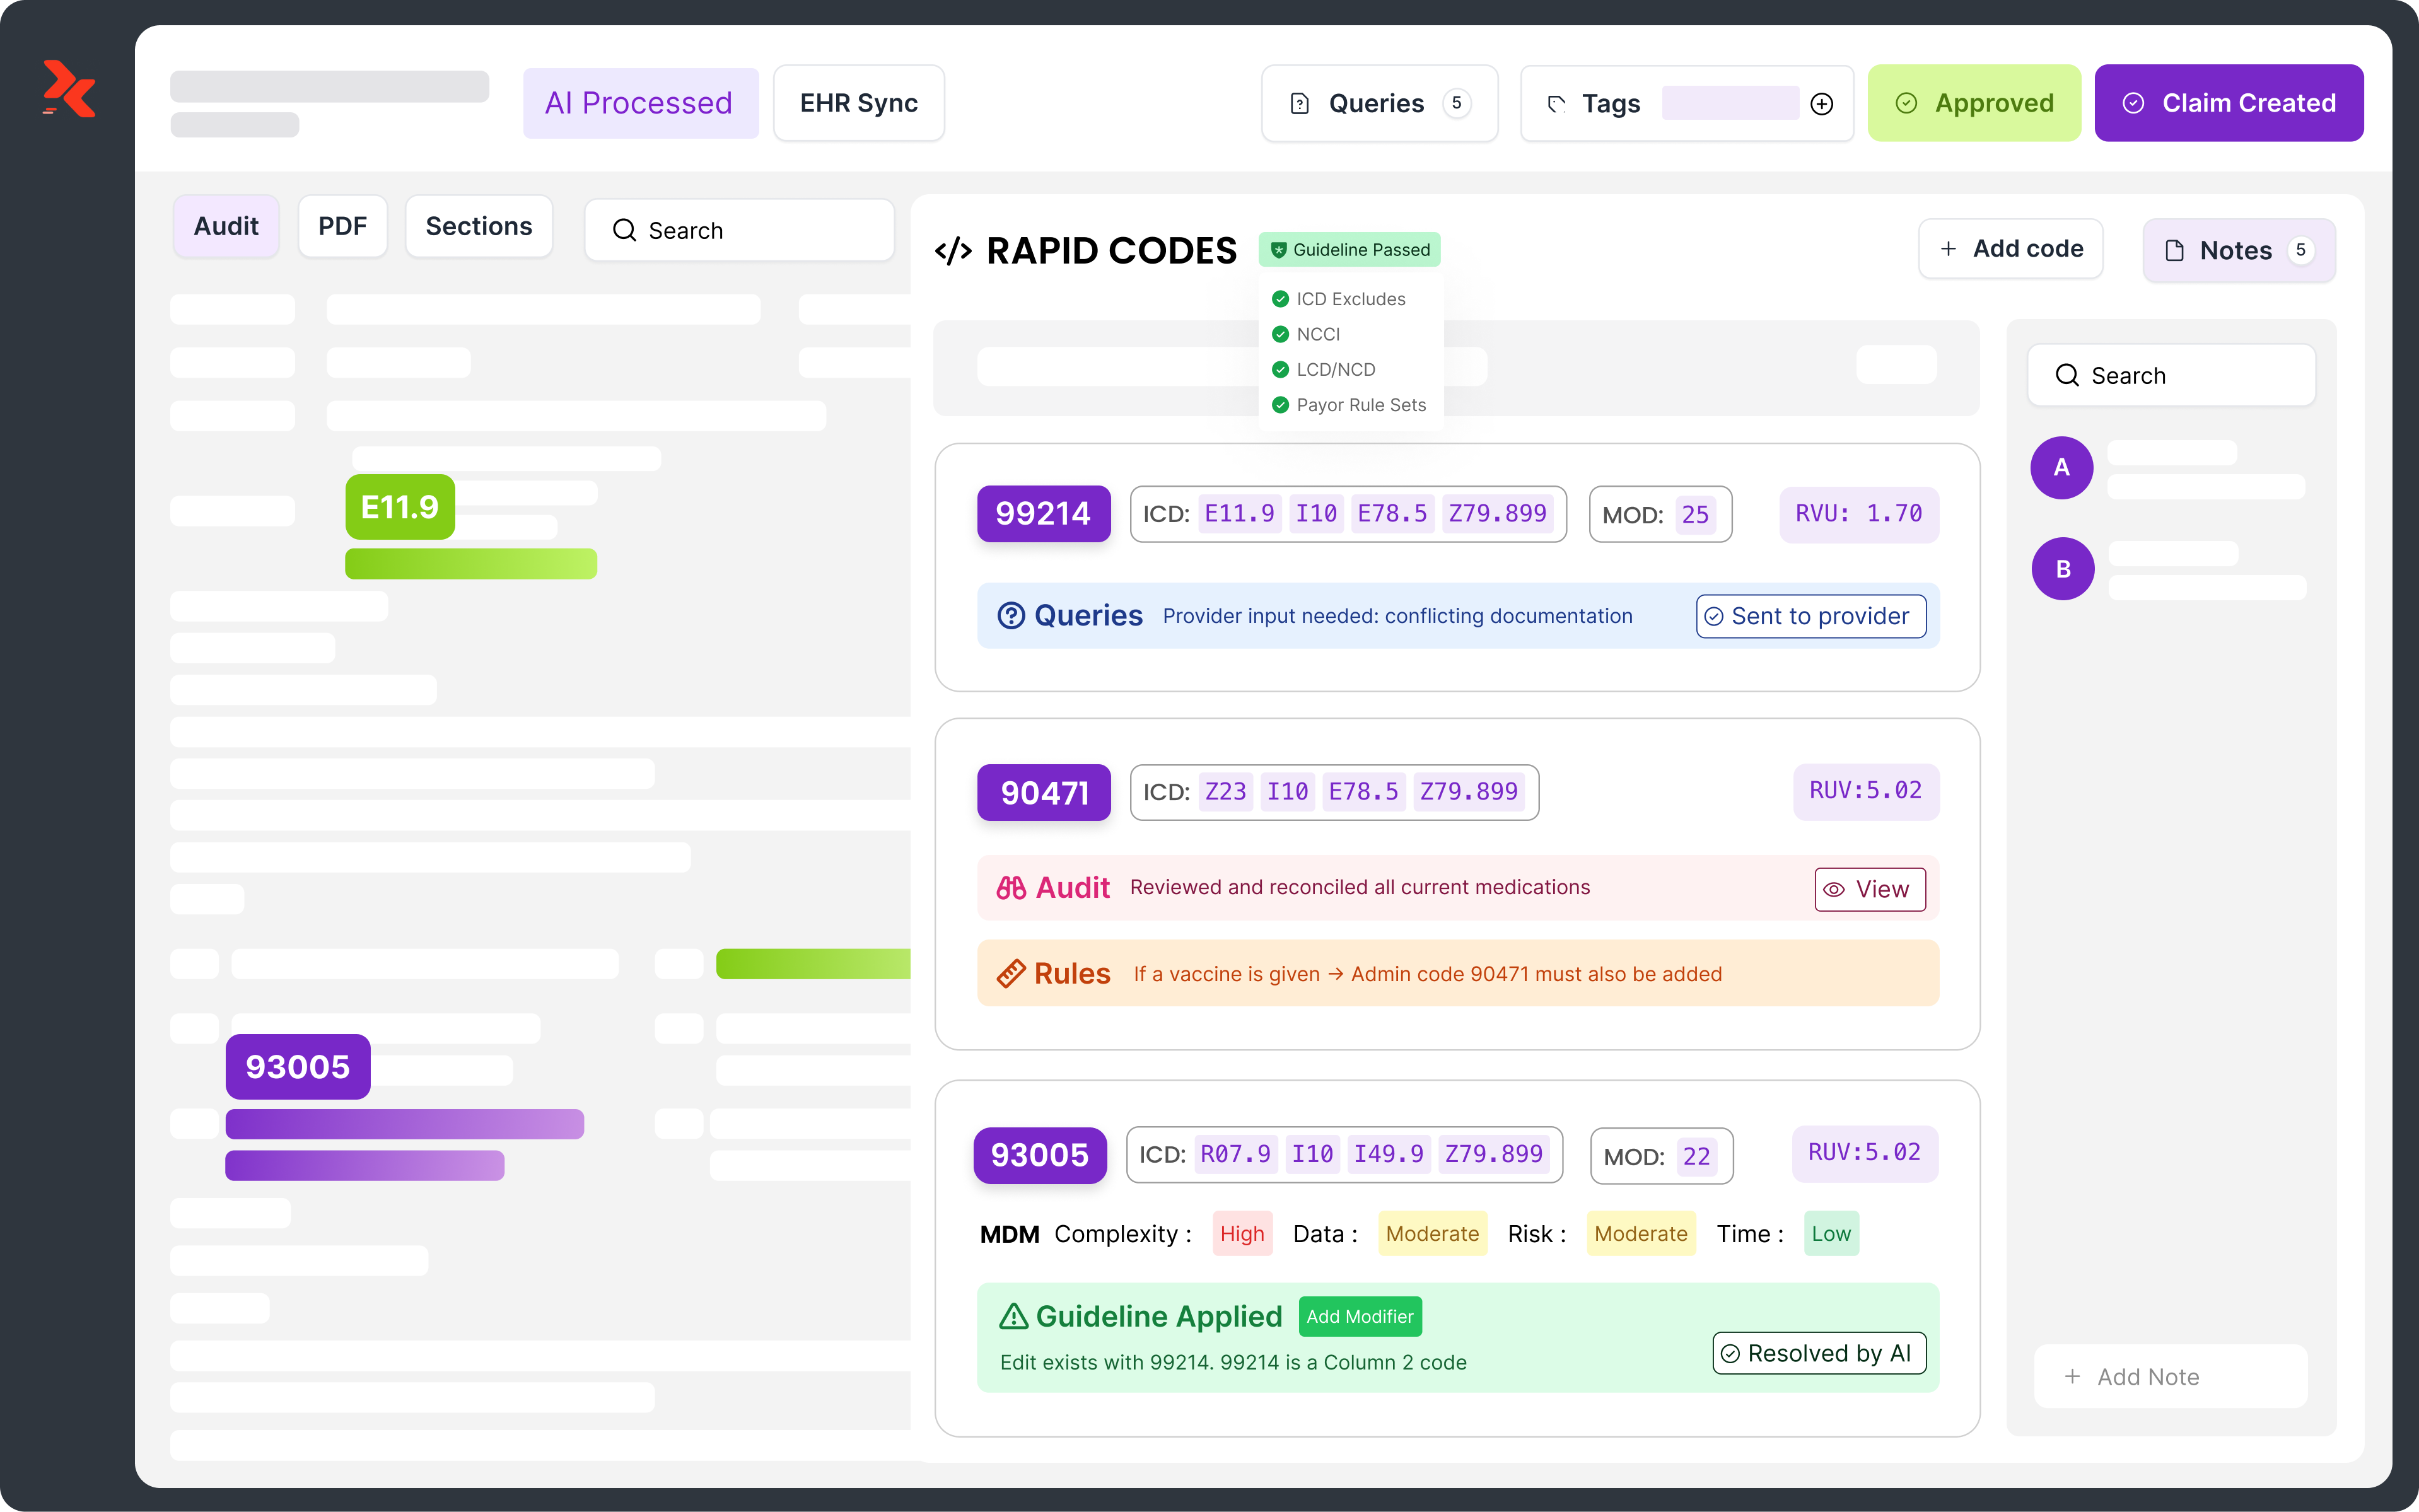
Task: Click the binoculars Audit icon
Action: (1011, 888)
